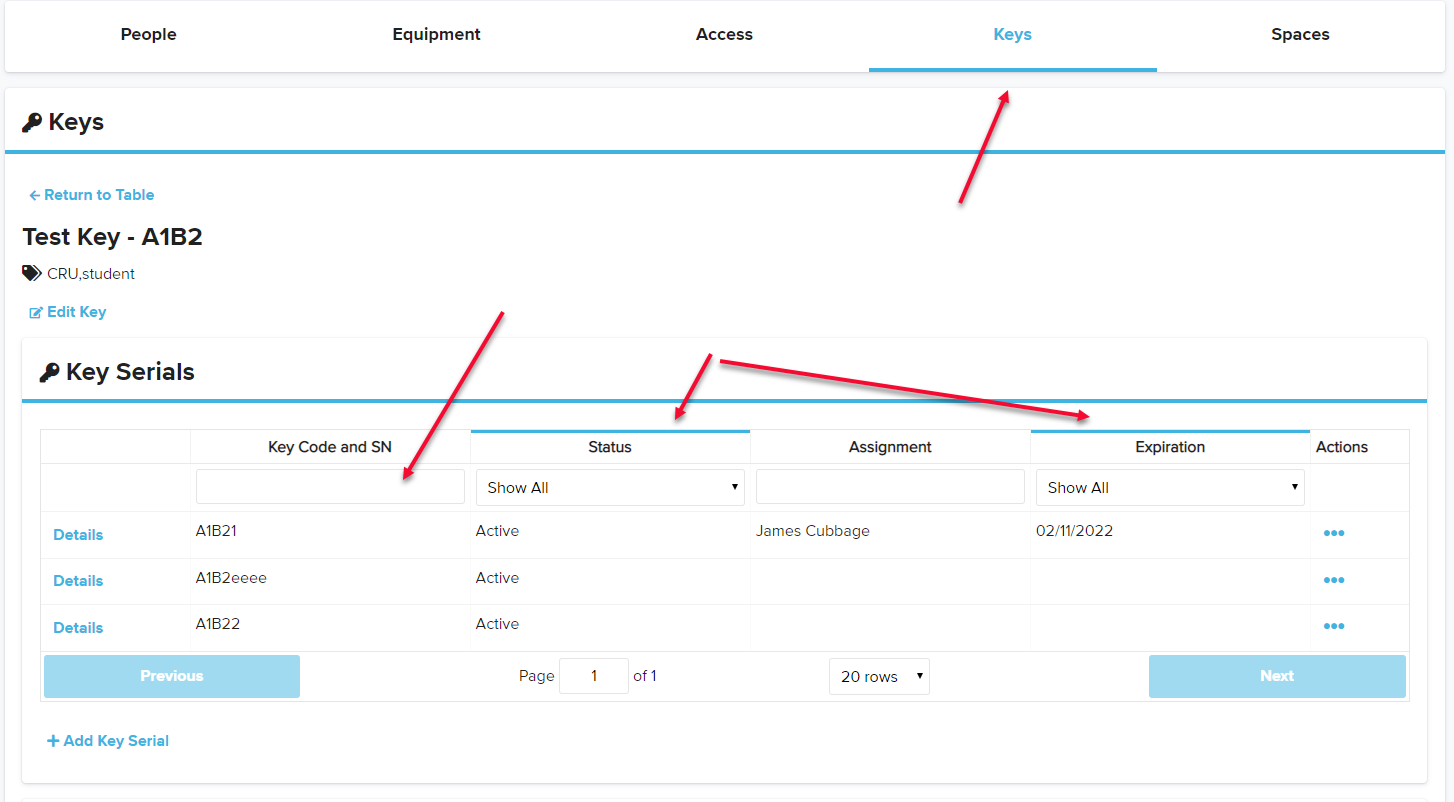Click the Edit Key pencil icon
This screenshot has height=802, width=1454.
pyautogui.click(x=36, y=313)
